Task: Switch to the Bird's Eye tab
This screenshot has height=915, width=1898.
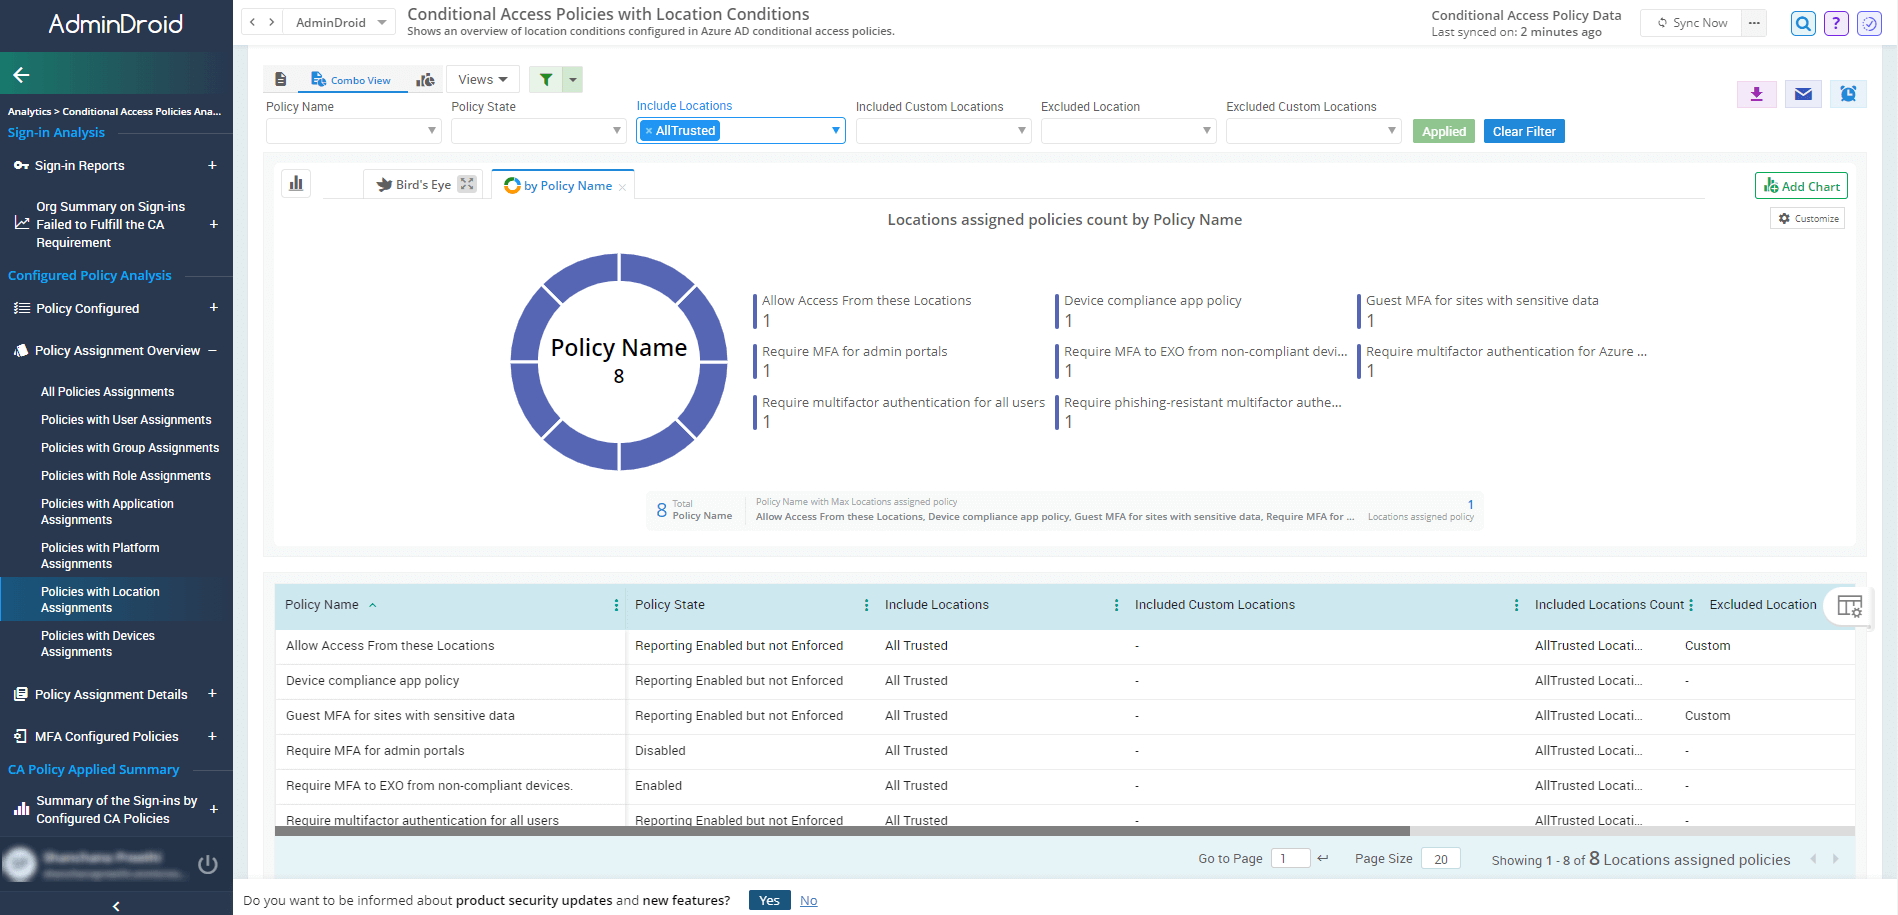Action: click(x=420, y=184)
